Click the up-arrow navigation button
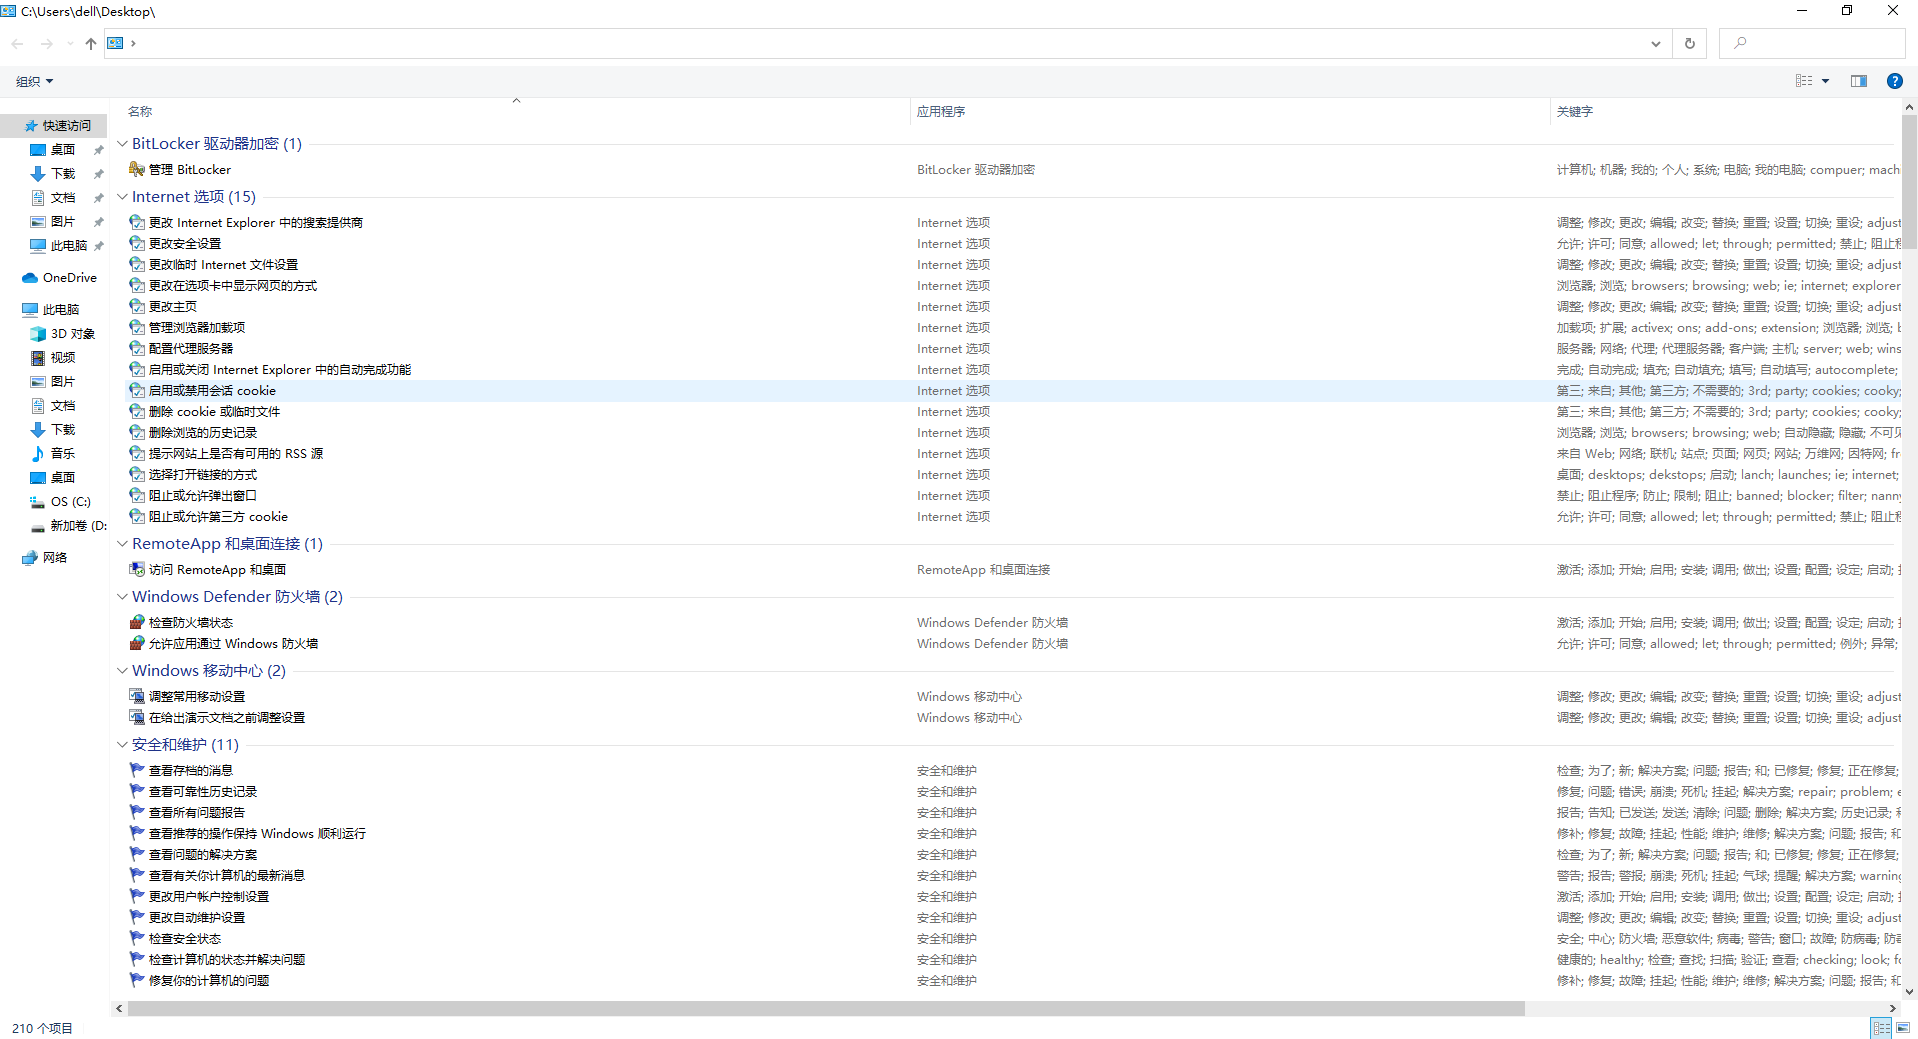The height and width of the screenshot is (1039, 1918). [x=91, y=43]
